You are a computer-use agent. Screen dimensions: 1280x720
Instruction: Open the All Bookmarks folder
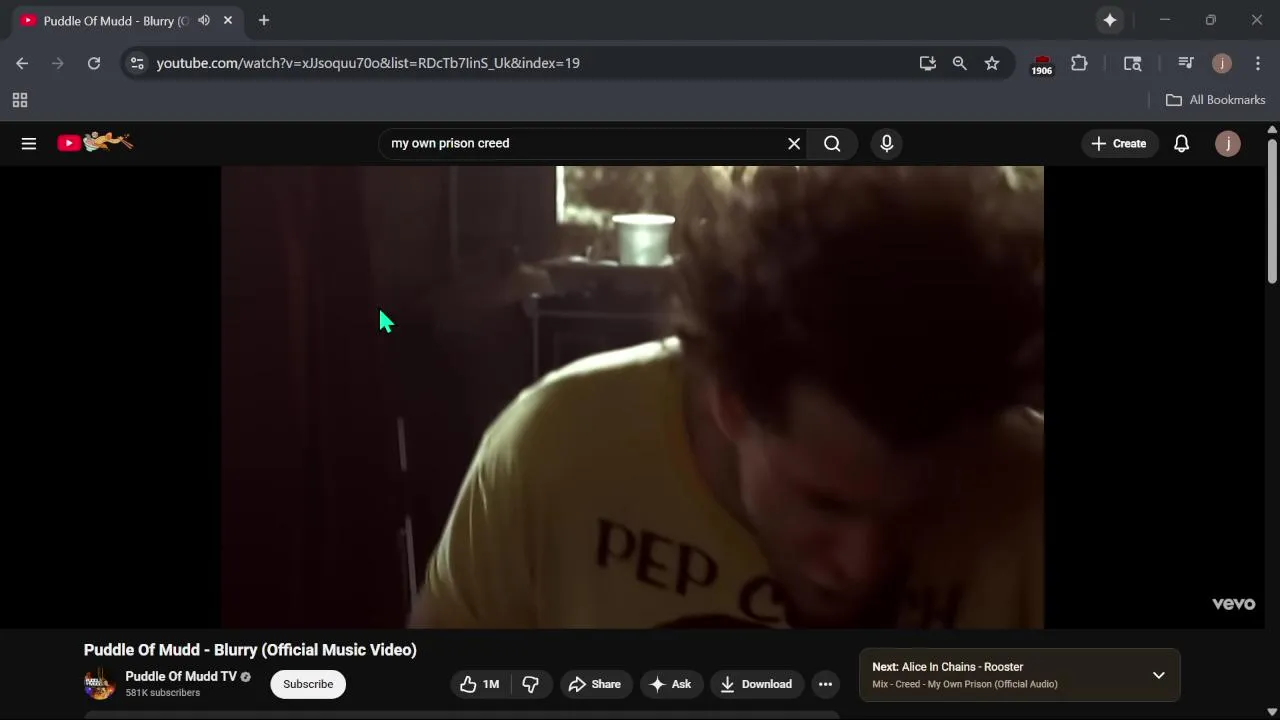(x=1216, y=100)
